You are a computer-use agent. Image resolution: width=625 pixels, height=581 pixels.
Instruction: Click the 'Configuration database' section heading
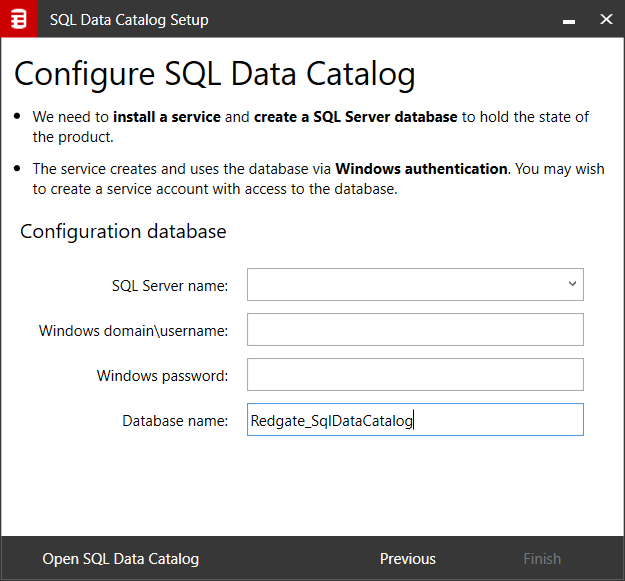123,232
